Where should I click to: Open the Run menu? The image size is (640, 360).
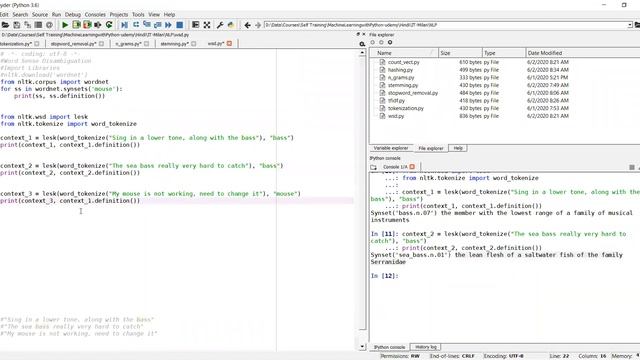click(x=56, y=14)
